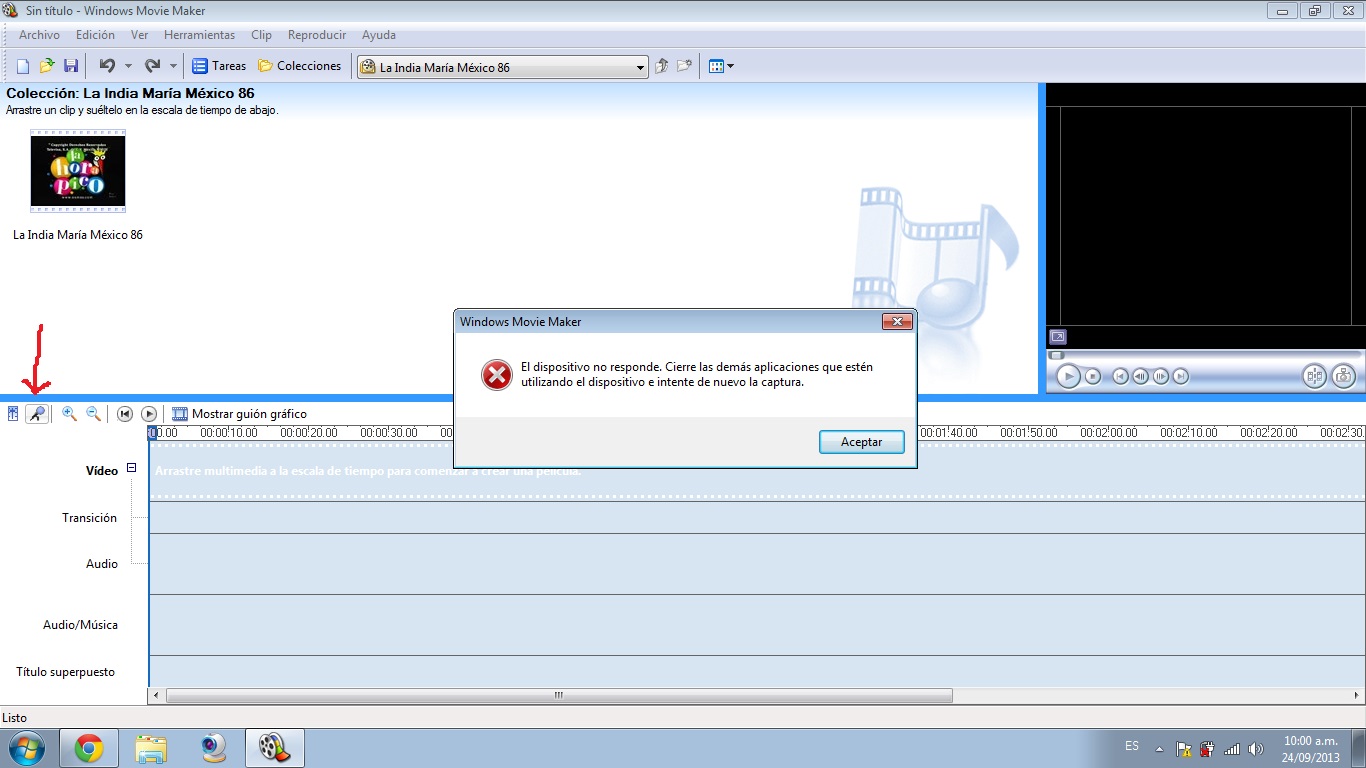Click the network signal icon in the tray
Image resolution: width=1366 pixels, height=768 pixels.
pos(1232,748)
